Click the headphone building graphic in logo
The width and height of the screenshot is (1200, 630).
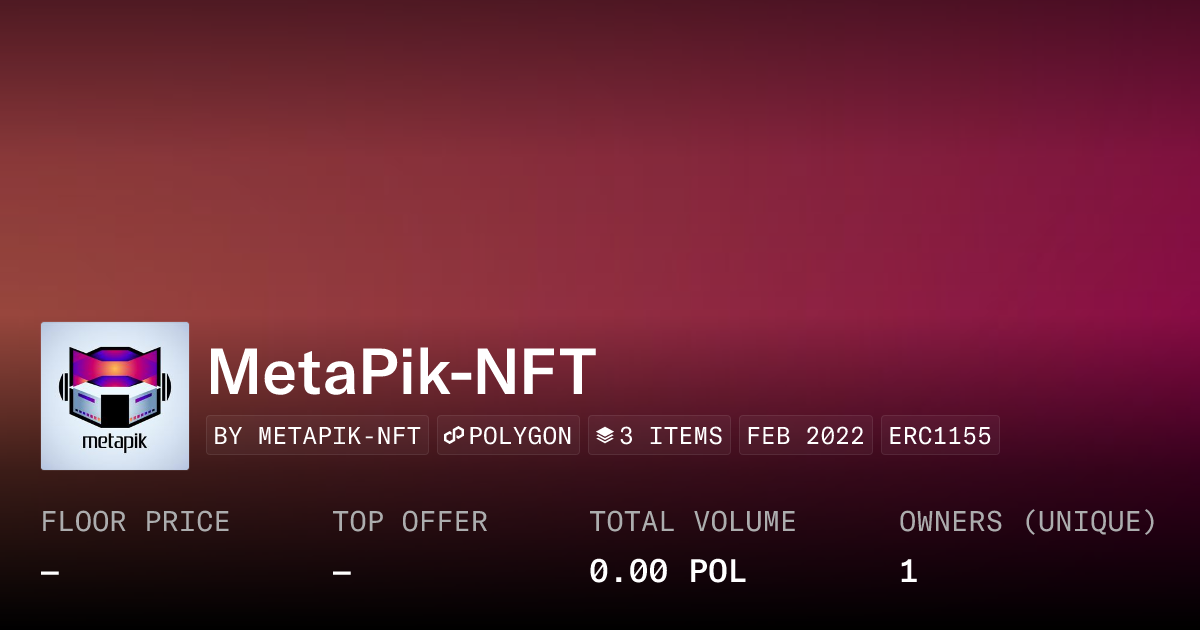point(115,385)
